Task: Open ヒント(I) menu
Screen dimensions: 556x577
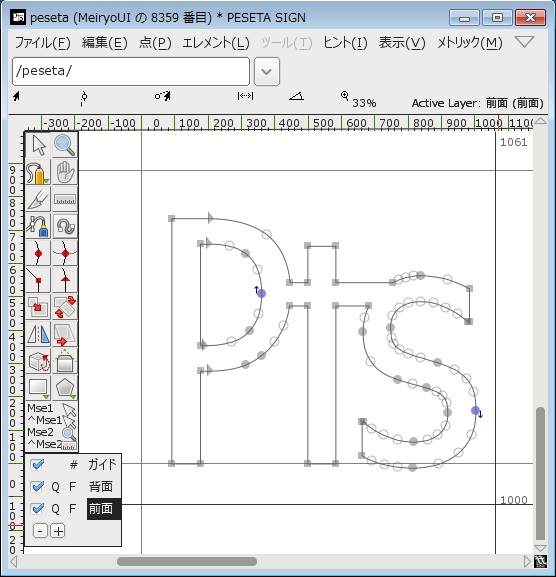Action: 345,43
